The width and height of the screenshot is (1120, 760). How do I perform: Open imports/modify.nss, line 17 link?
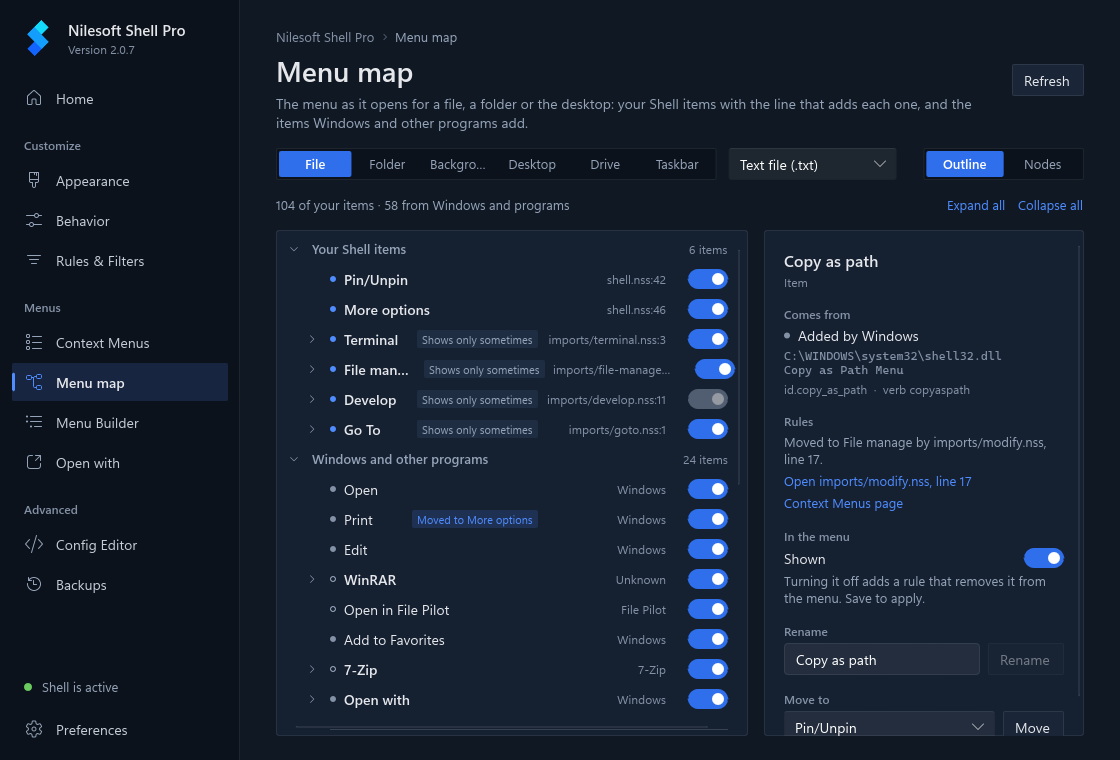[x=877, y=481]
